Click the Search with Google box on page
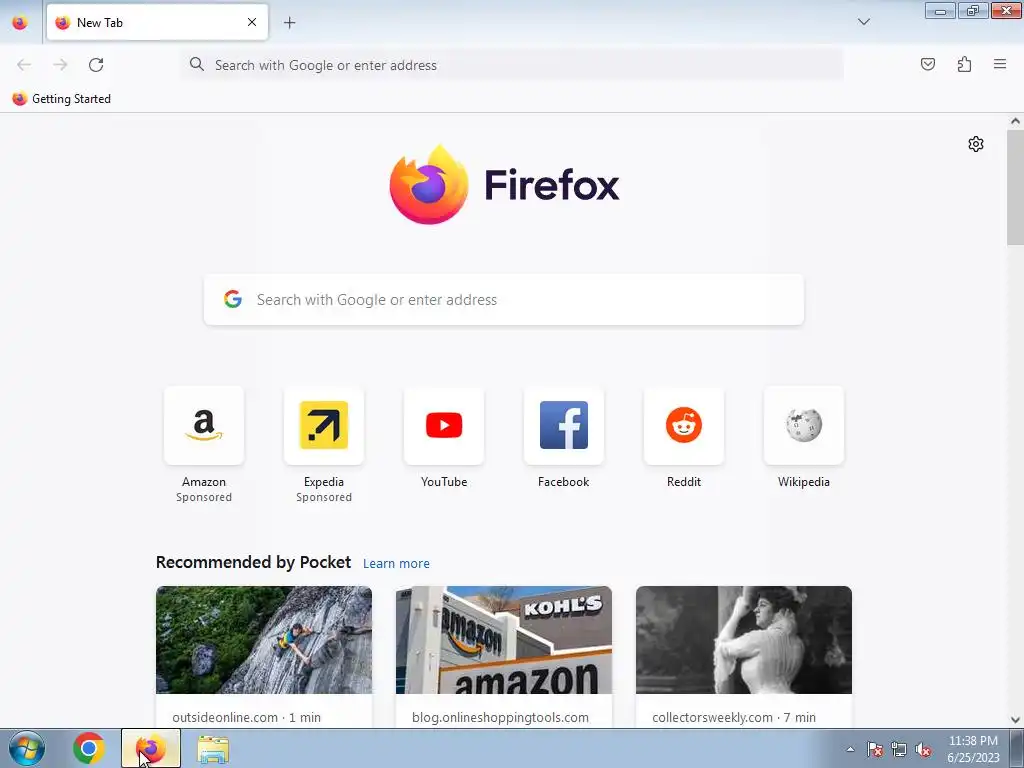Screen dimensions: 1024x768 pyautogui.click(x=504, y=300)
